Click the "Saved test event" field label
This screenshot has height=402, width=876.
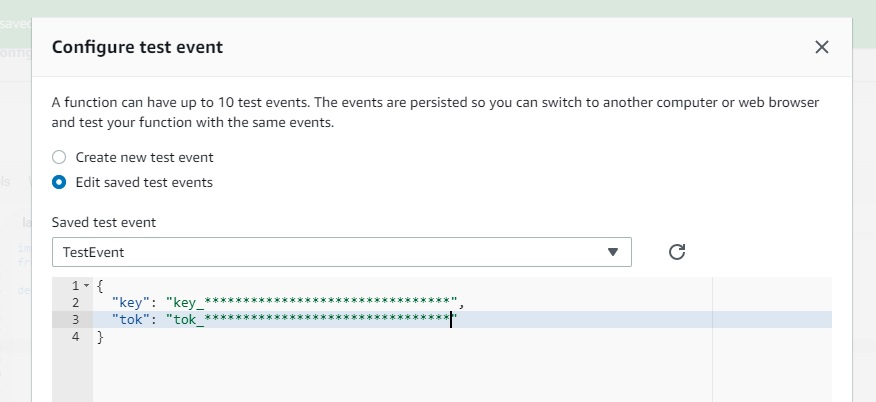tap(105, 222)
